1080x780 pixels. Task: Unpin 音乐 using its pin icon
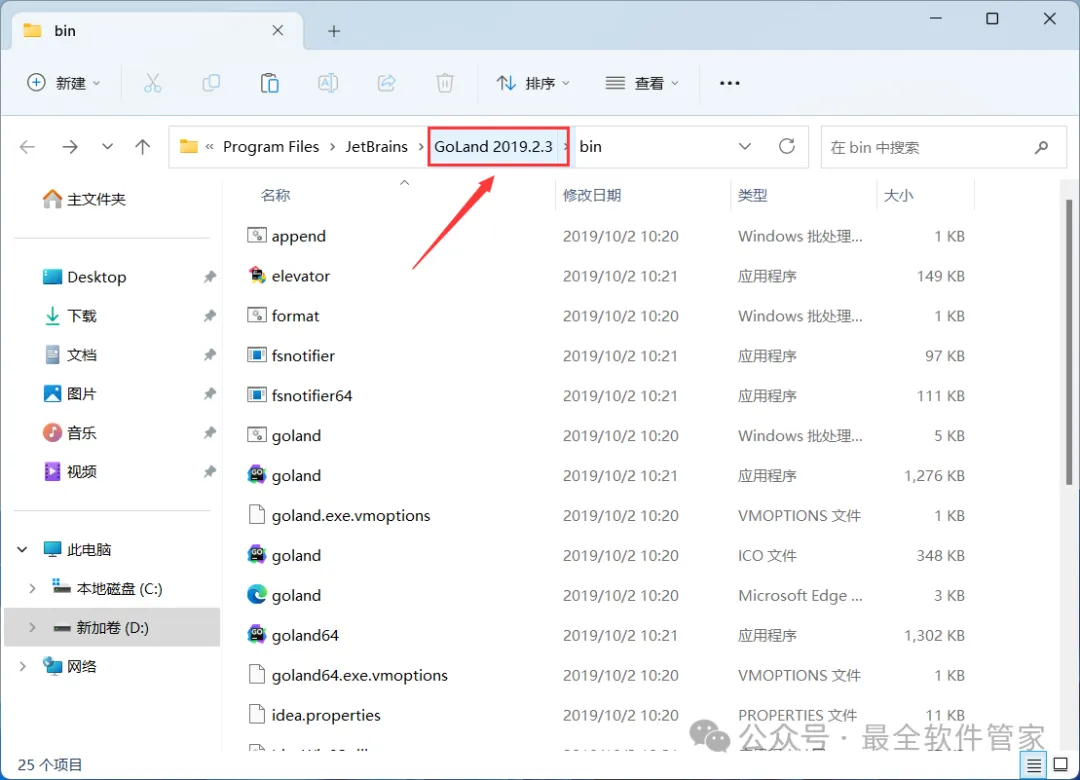(209, 433)
